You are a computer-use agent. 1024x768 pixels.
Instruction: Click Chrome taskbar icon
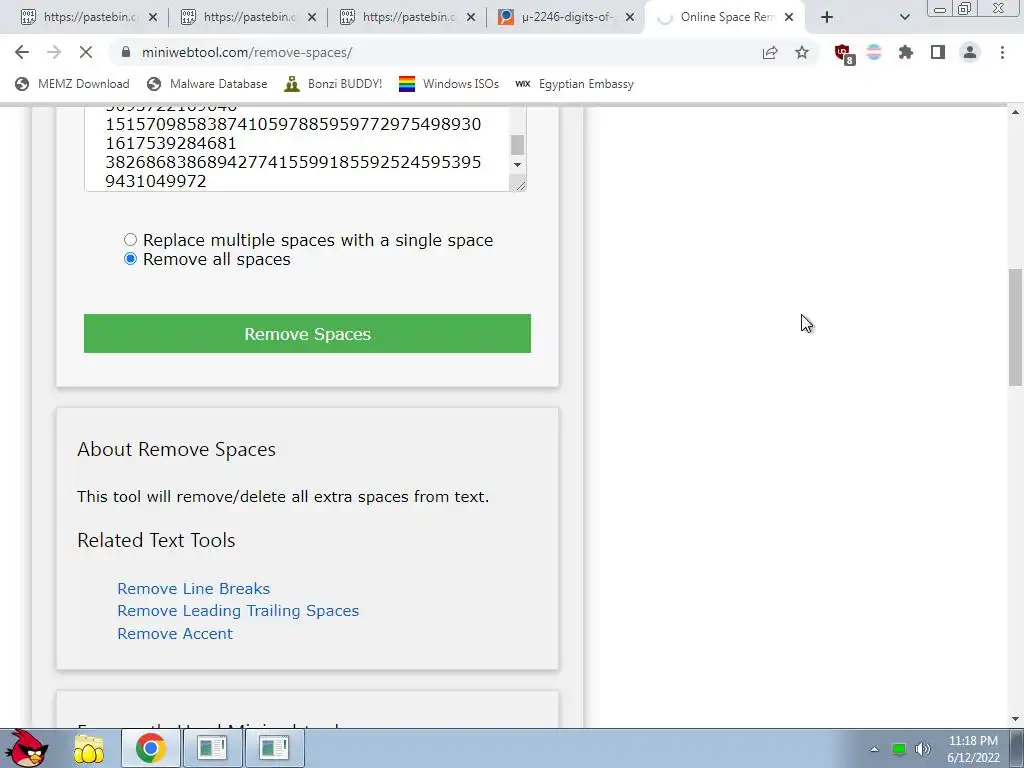150,748
